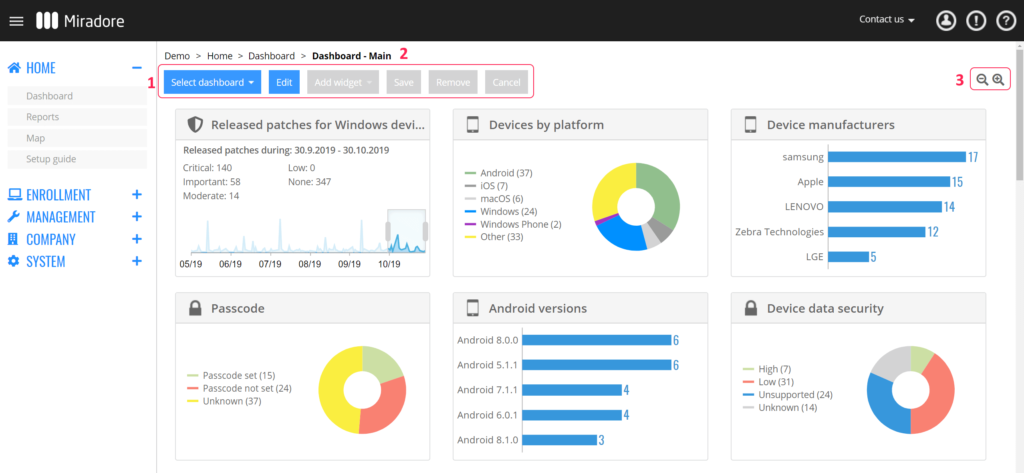The height and width of the screenshot is (473, 1024).
Task: Click the Edit dashboard button
Action: pyautogui.click(x=284, y=82)
